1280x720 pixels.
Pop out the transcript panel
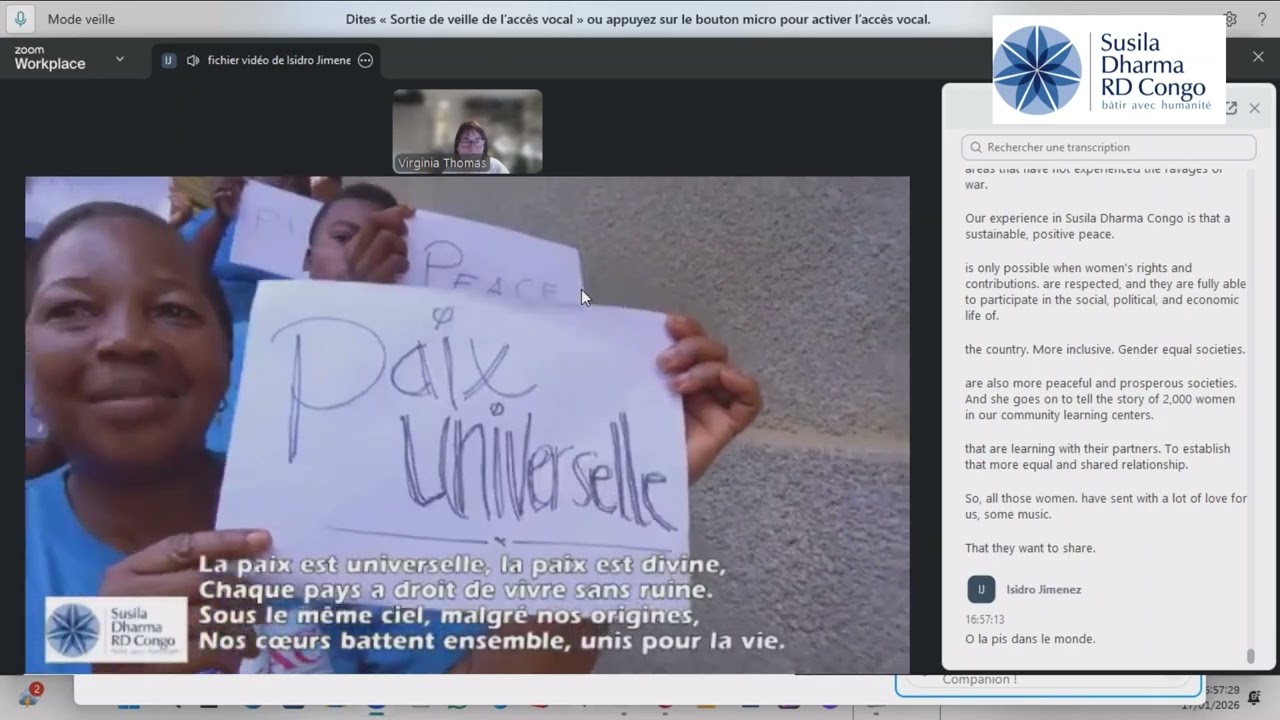pyautogui.click(x=1231, y=108)
